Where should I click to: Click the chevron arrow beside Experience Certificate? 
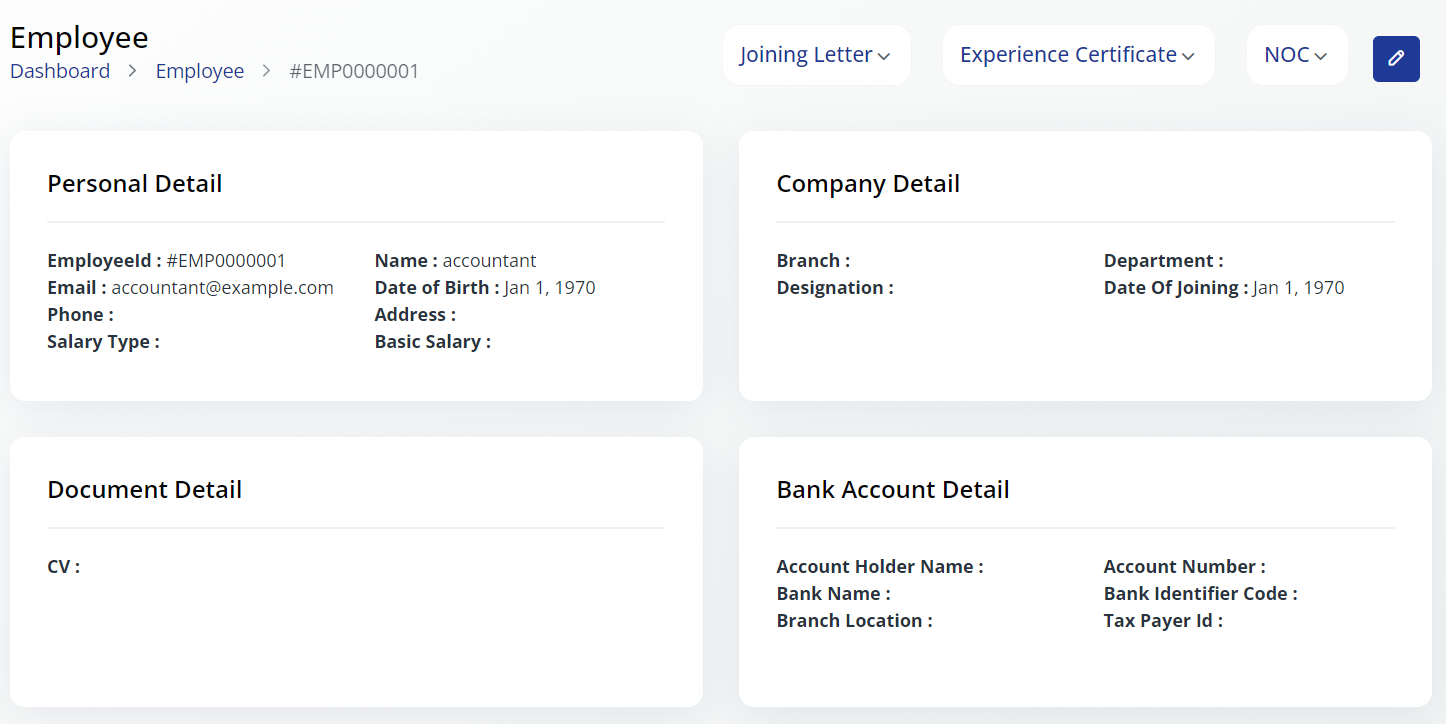pos(1188,57)
